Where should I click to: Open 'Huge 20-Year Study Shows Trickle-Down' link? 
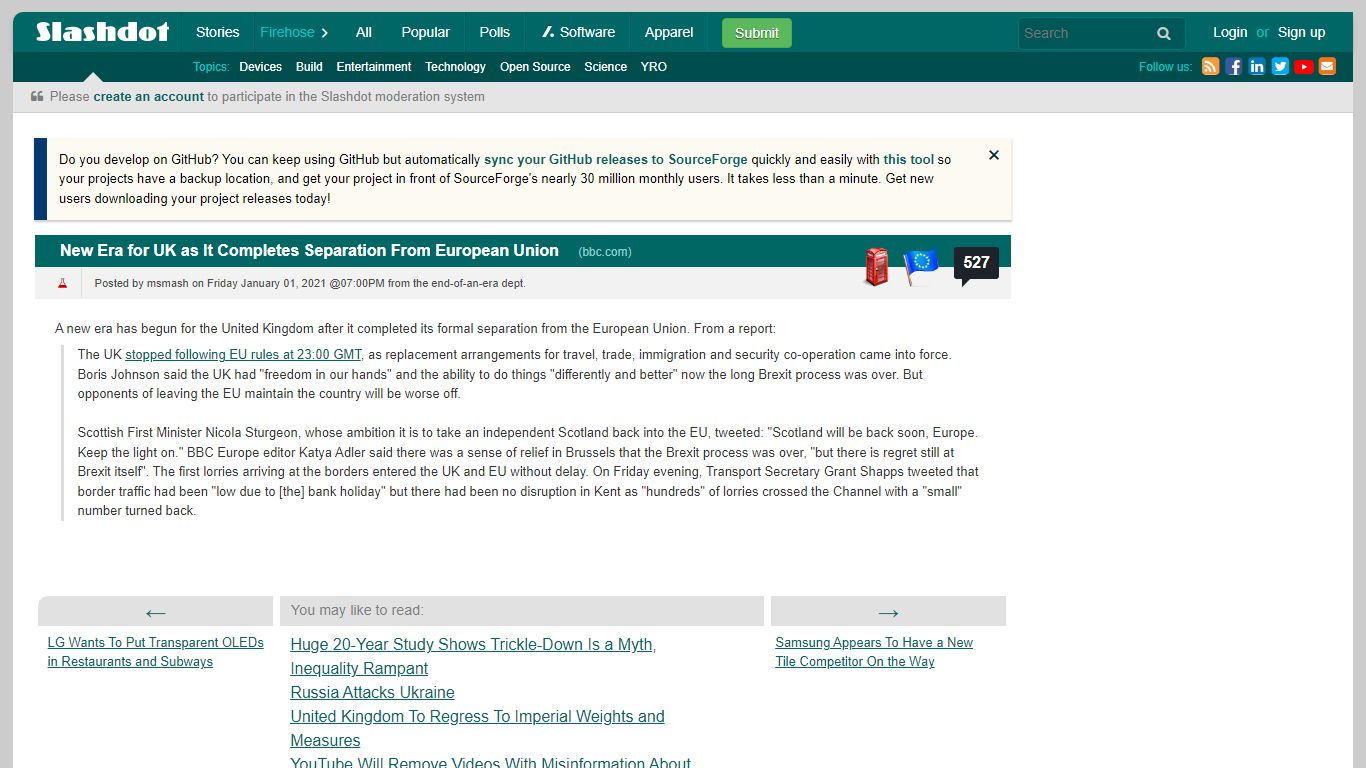(473, 656)
